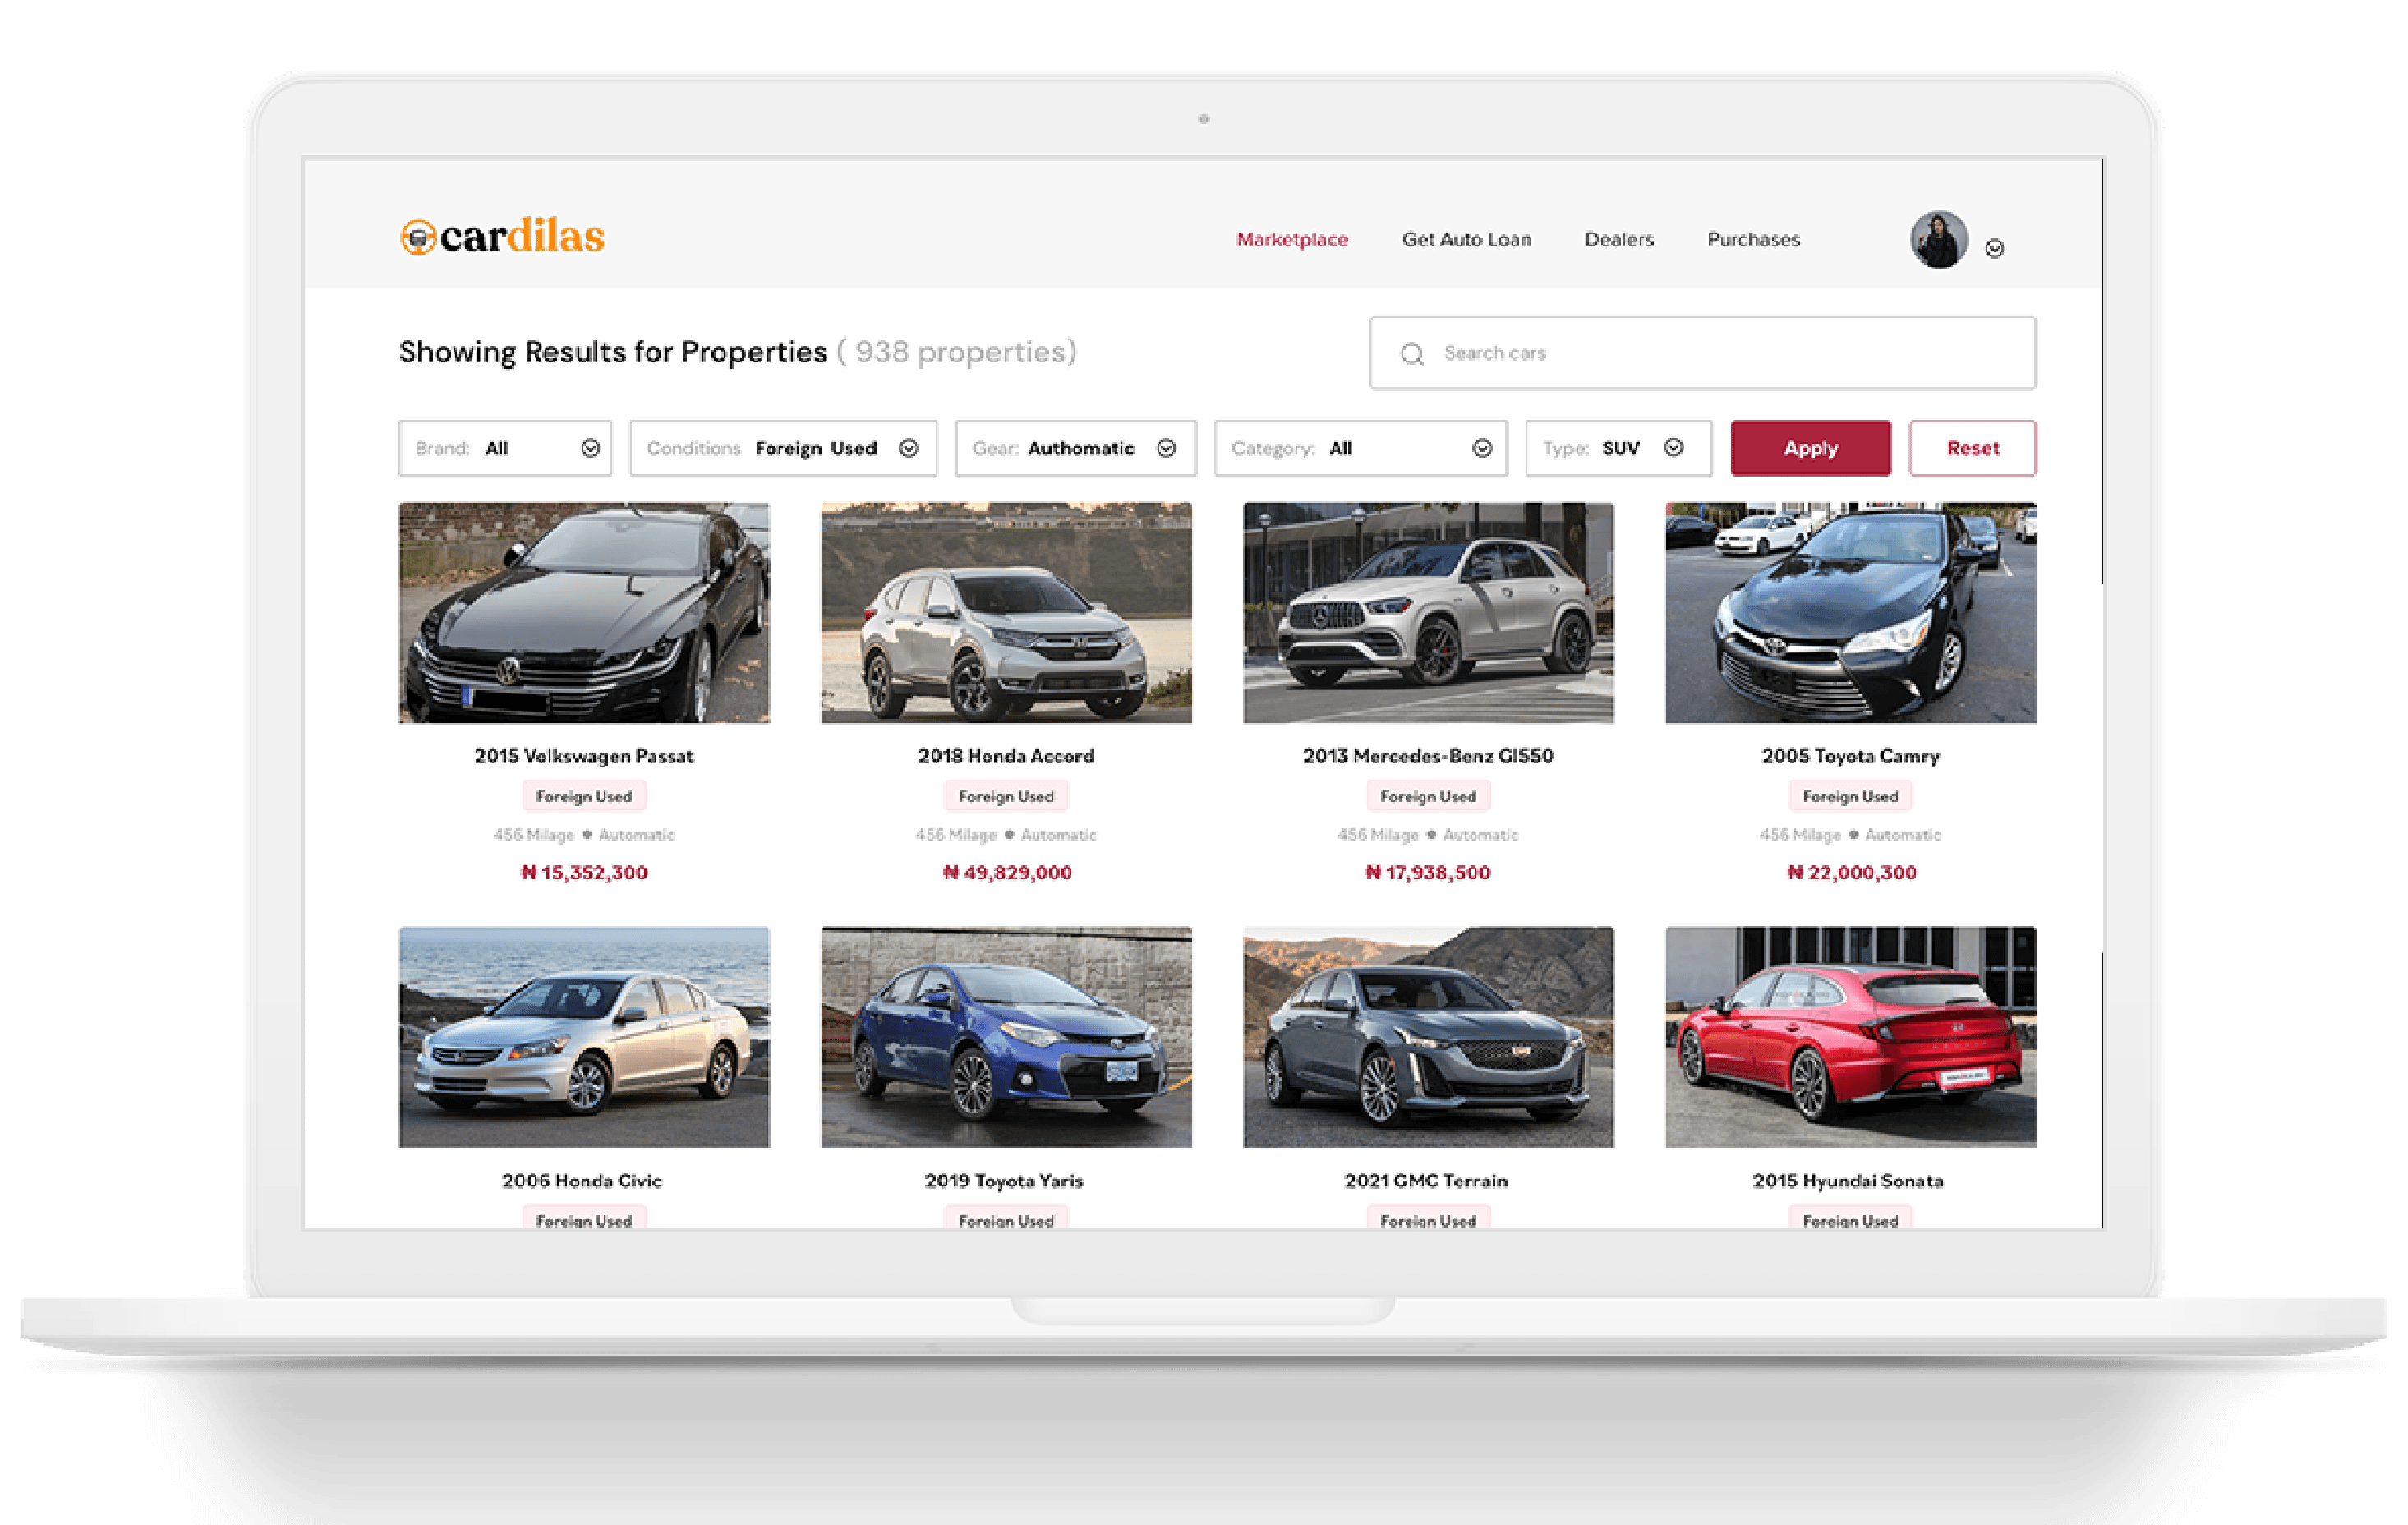This screenshot has width=2408, height=1525.
Task: Open the Purchases menu item
Action: click(x=1753, y=240)
